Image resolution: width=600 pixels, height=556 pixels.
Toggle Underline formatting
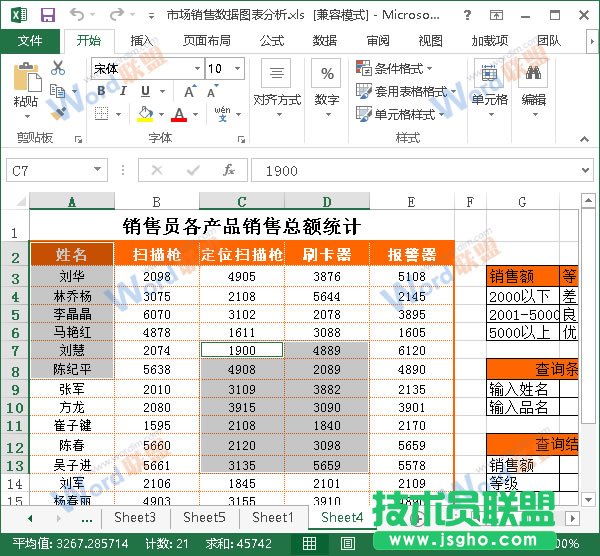(145, 91)
